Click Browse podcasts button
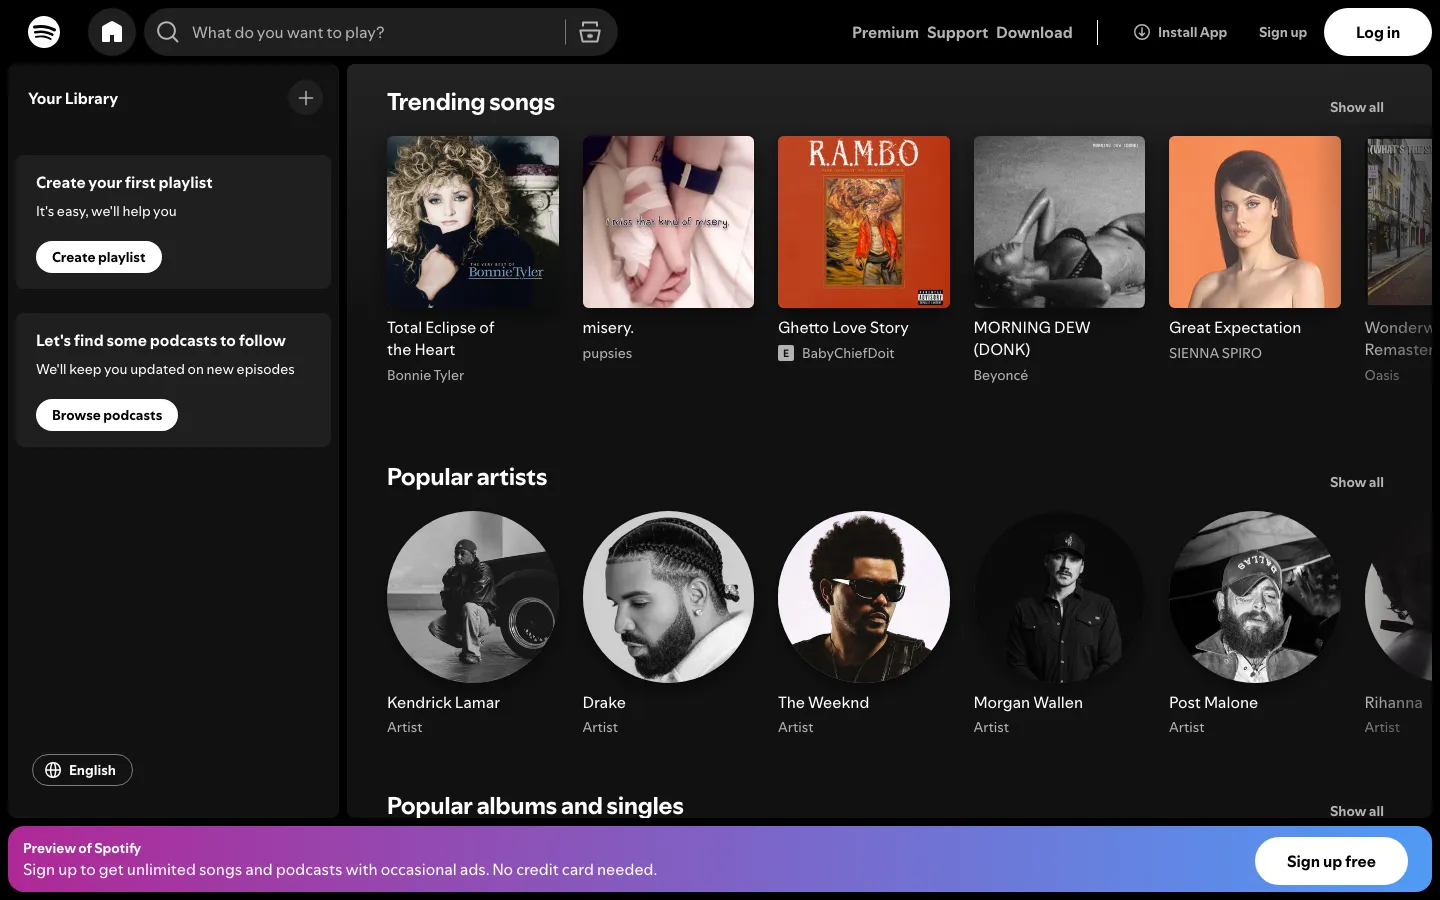Viewport: 1440px width, 900px height. coord(107,415)
